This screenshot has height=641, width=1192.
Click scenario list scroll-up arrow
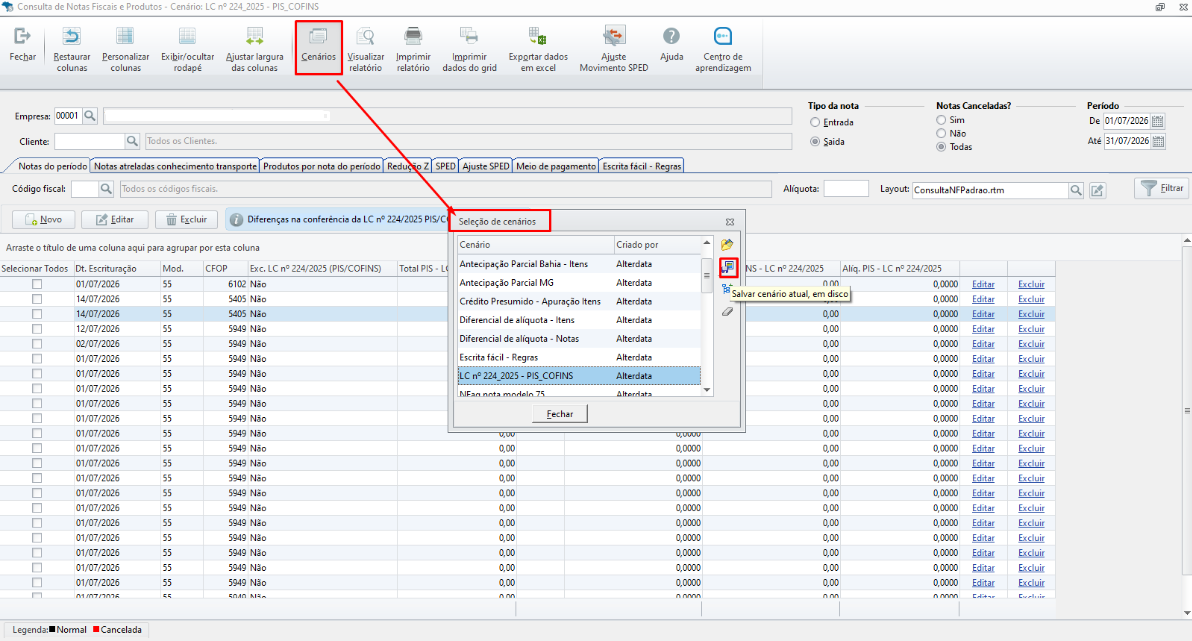click(x=707, y=243)
